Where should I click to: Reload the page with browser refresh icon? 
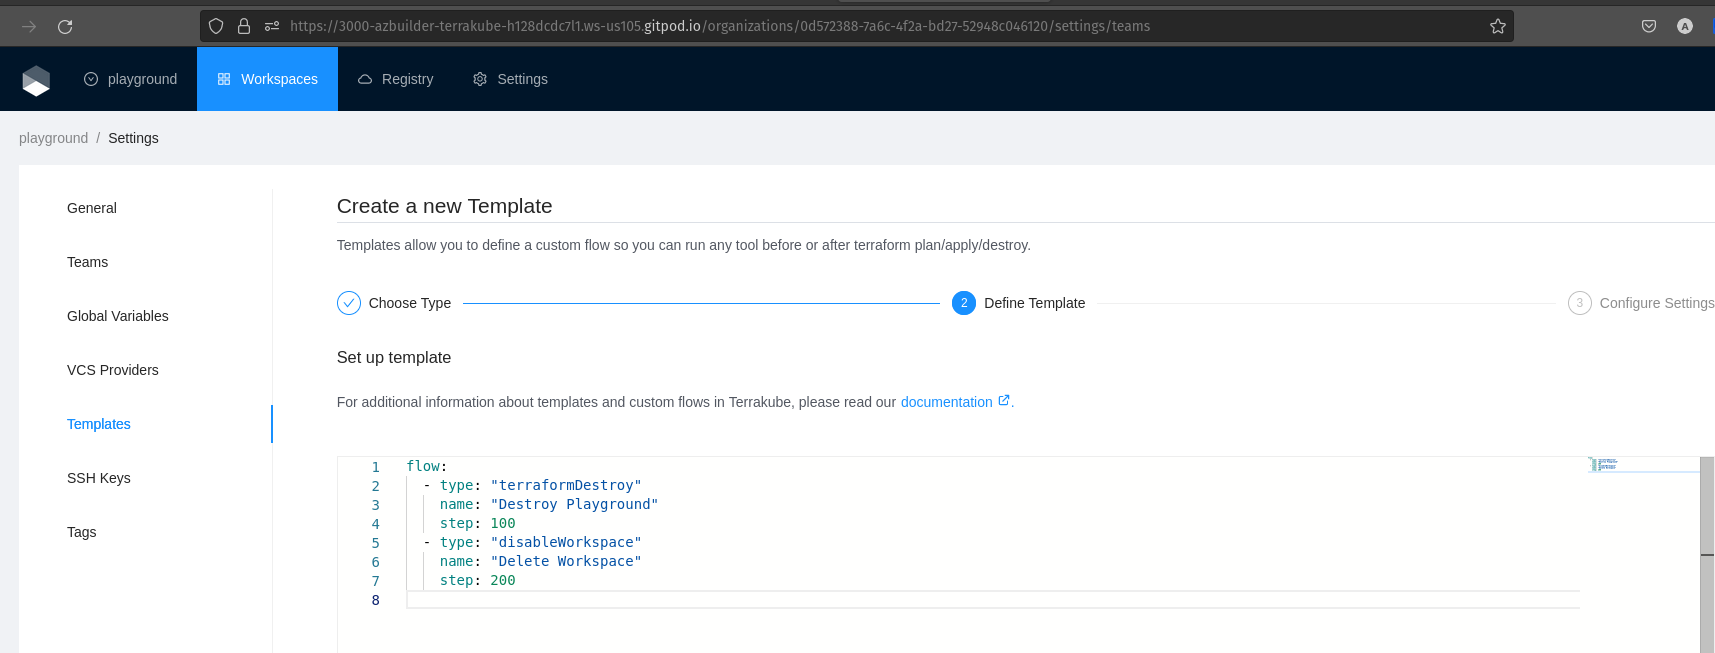pos(65,26)
